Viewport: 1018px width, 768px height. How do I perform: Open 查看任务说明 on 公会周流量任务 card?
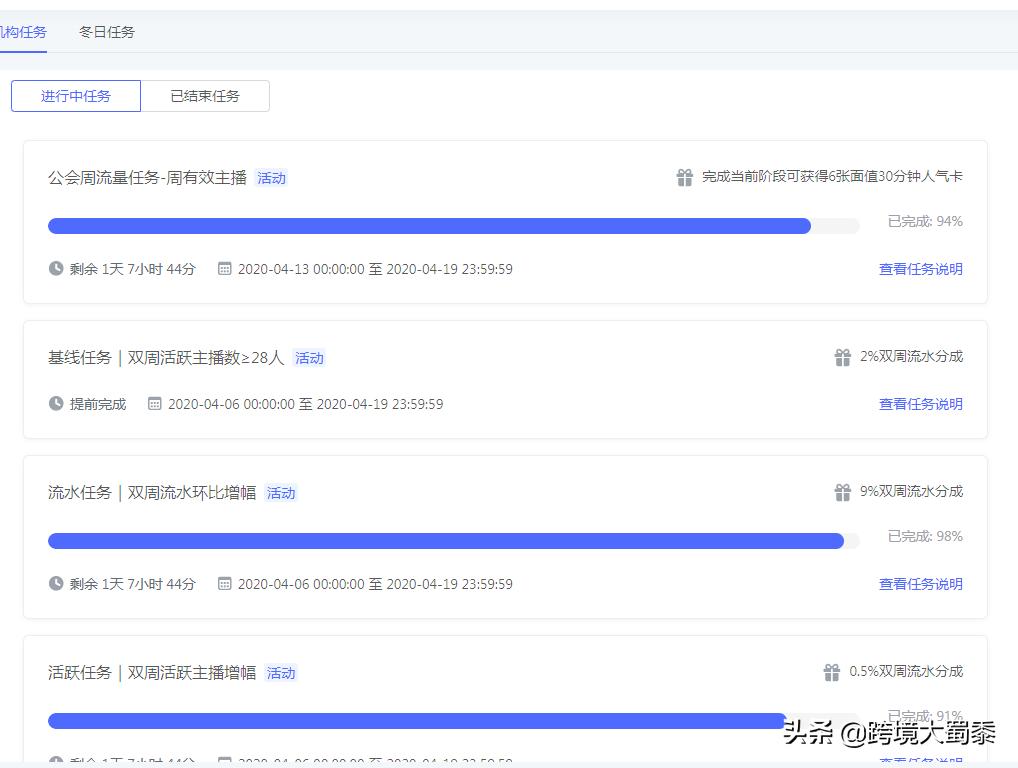923,268
